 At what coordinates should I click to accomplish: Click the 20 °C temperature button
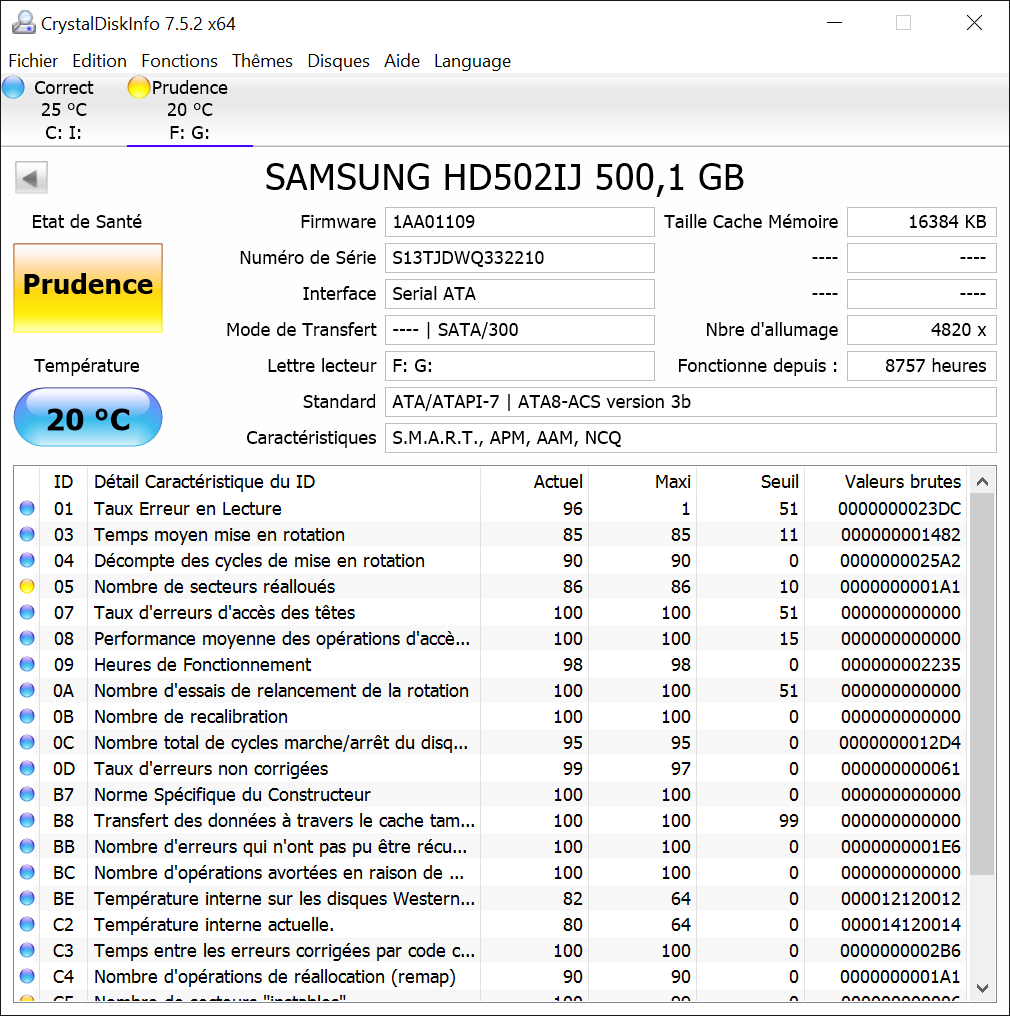[x=87, y=417]
